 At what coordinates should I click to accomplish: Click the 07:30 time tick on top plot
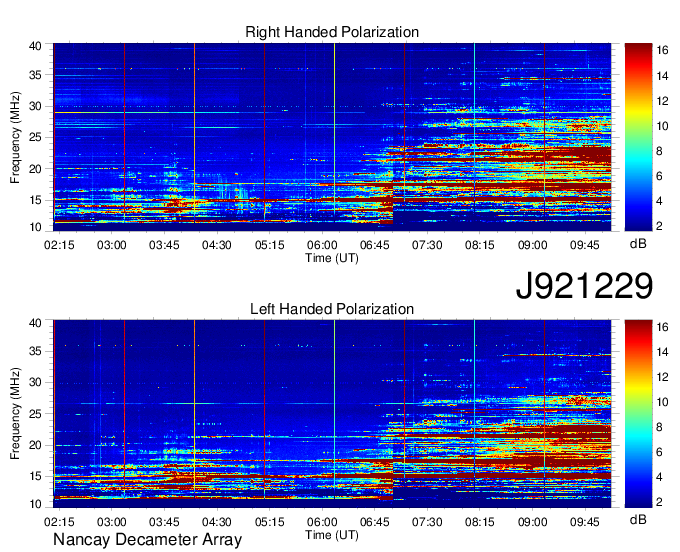coord(427,245)
